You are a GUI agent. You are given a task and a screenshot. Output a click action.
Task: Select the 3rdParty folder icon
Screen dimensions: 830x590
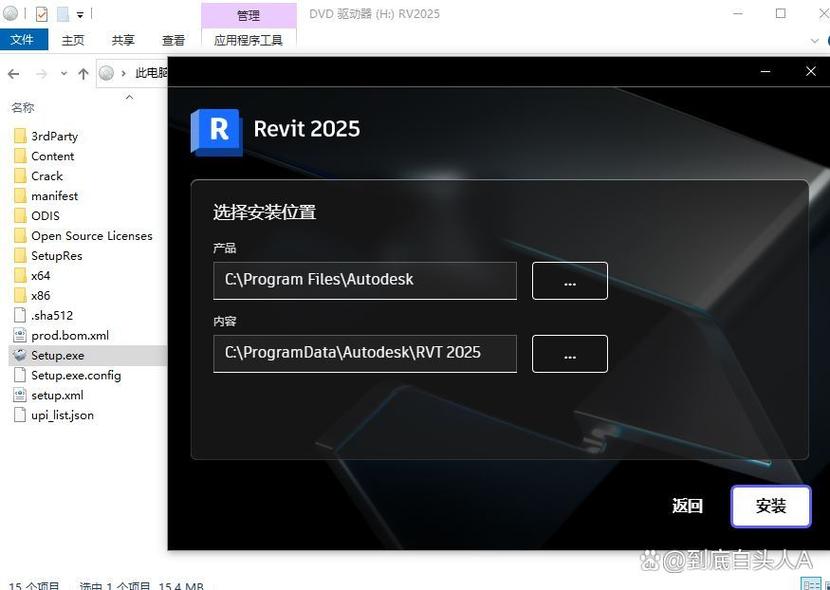click(x=20, y=136)
